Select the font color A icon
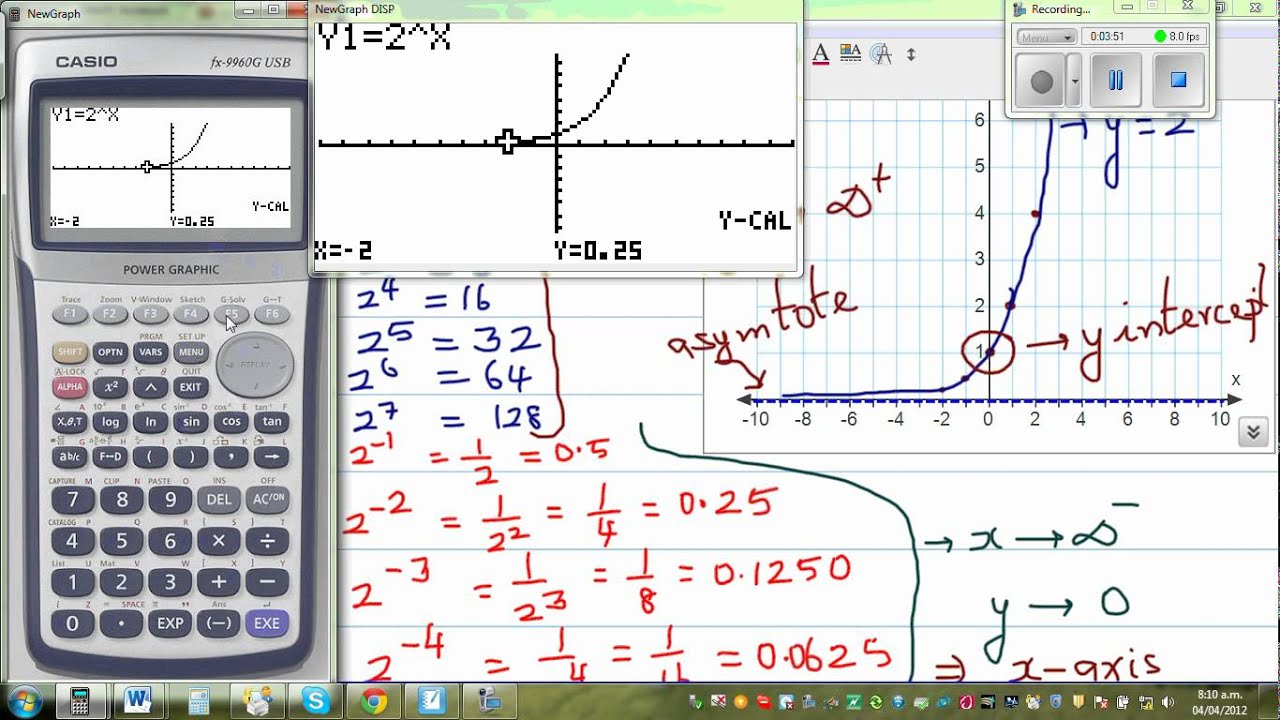The height and width of the screenshot is (720, 1280). [x=821, y=54]
